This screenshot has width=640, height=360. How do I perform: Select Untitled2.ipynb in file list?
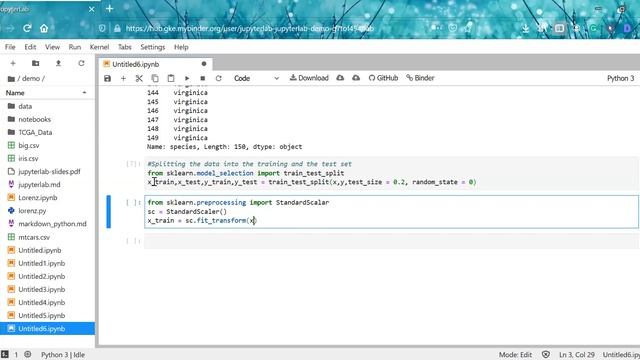click(47, 276)
